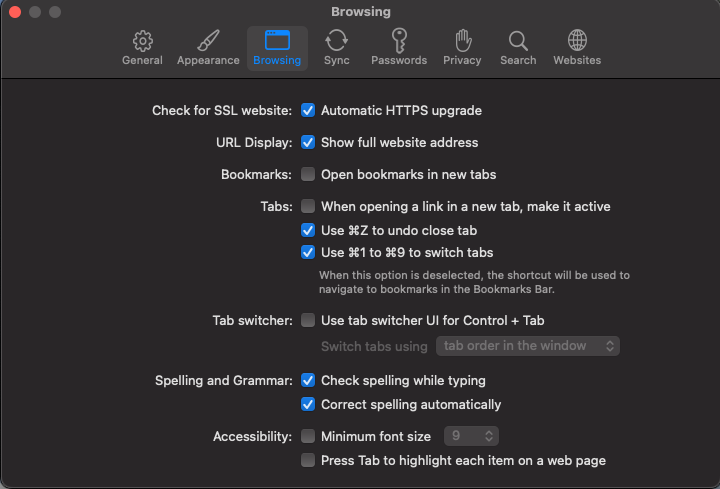The image size is (720, 489).
Task: Select the Browsing window icon
Action: coord(277,41)
